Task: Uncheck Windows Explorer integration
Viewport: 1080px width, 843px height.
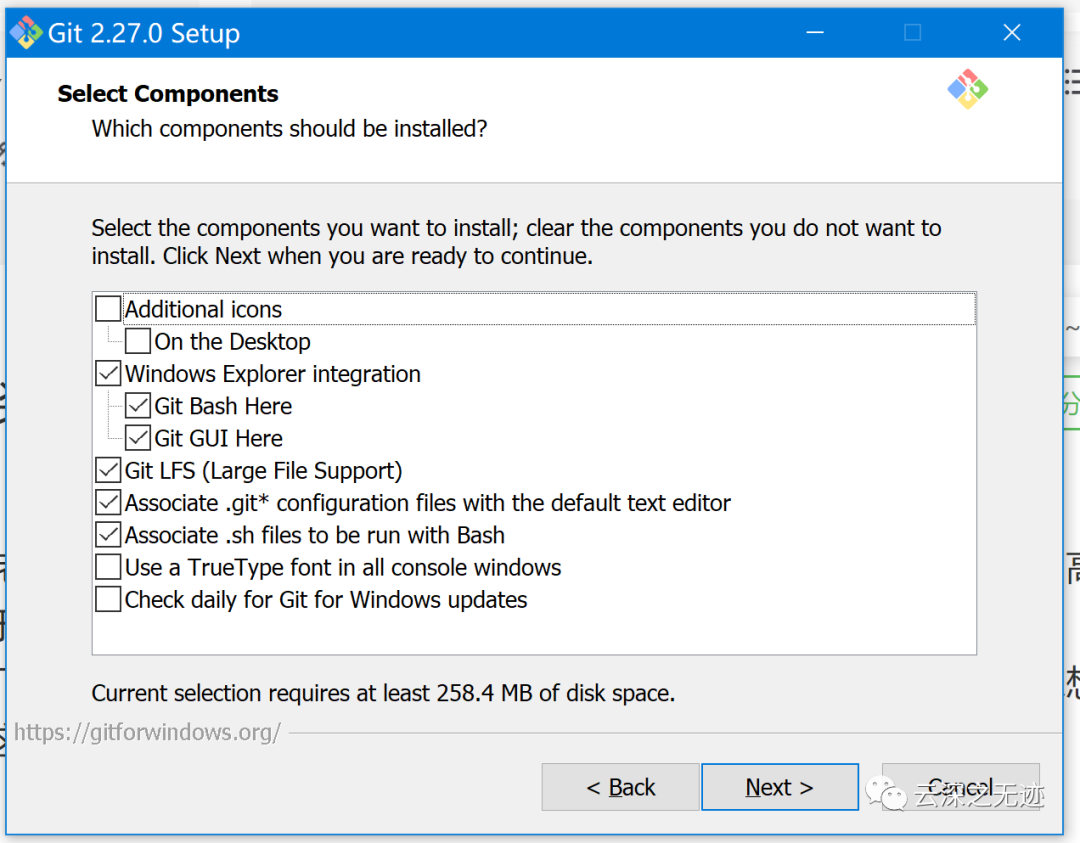Action: [108, 374]
